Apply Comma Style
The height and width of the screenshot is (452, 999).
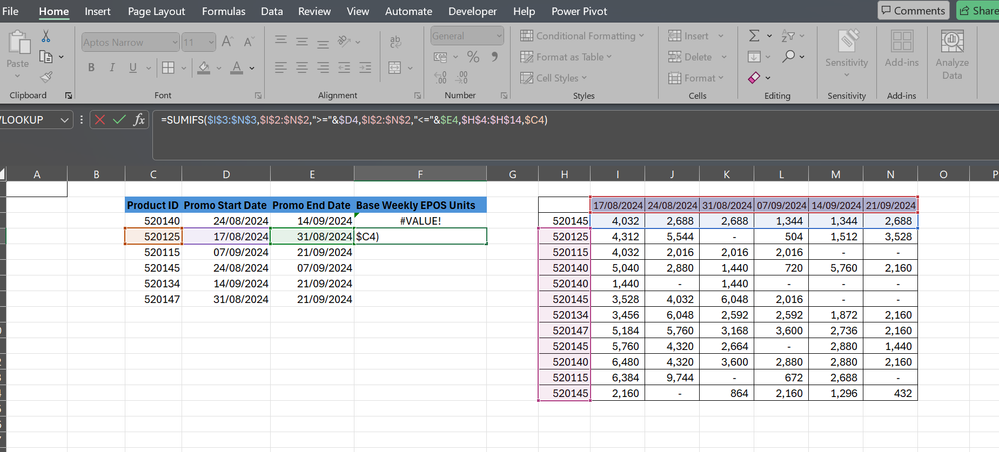[494, 57]
